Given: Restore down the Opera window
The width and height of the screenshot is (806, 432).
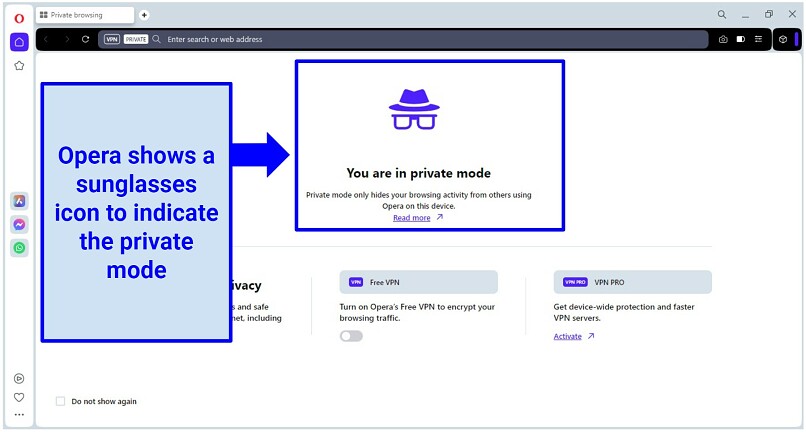Looking at the screenshot, I should click(769, 14).
